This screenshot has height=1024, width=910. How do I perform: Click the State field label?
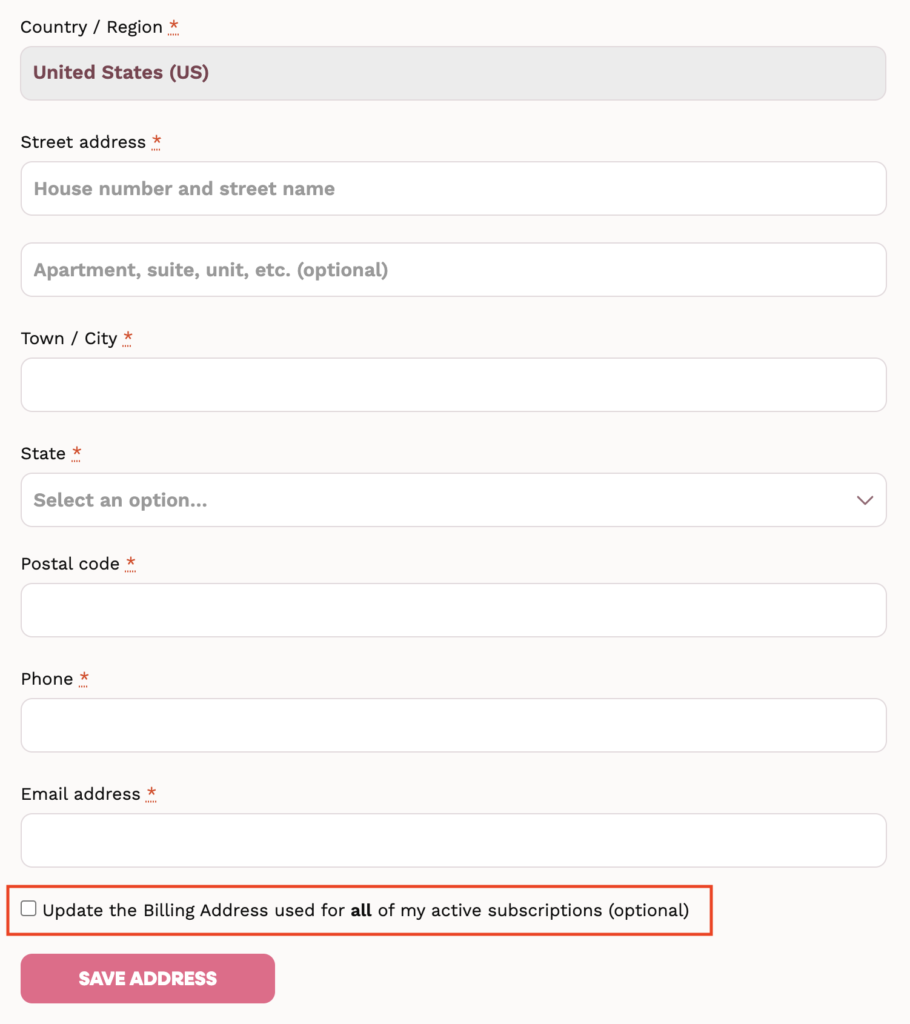pyautogui.click(x=43, y=453)
